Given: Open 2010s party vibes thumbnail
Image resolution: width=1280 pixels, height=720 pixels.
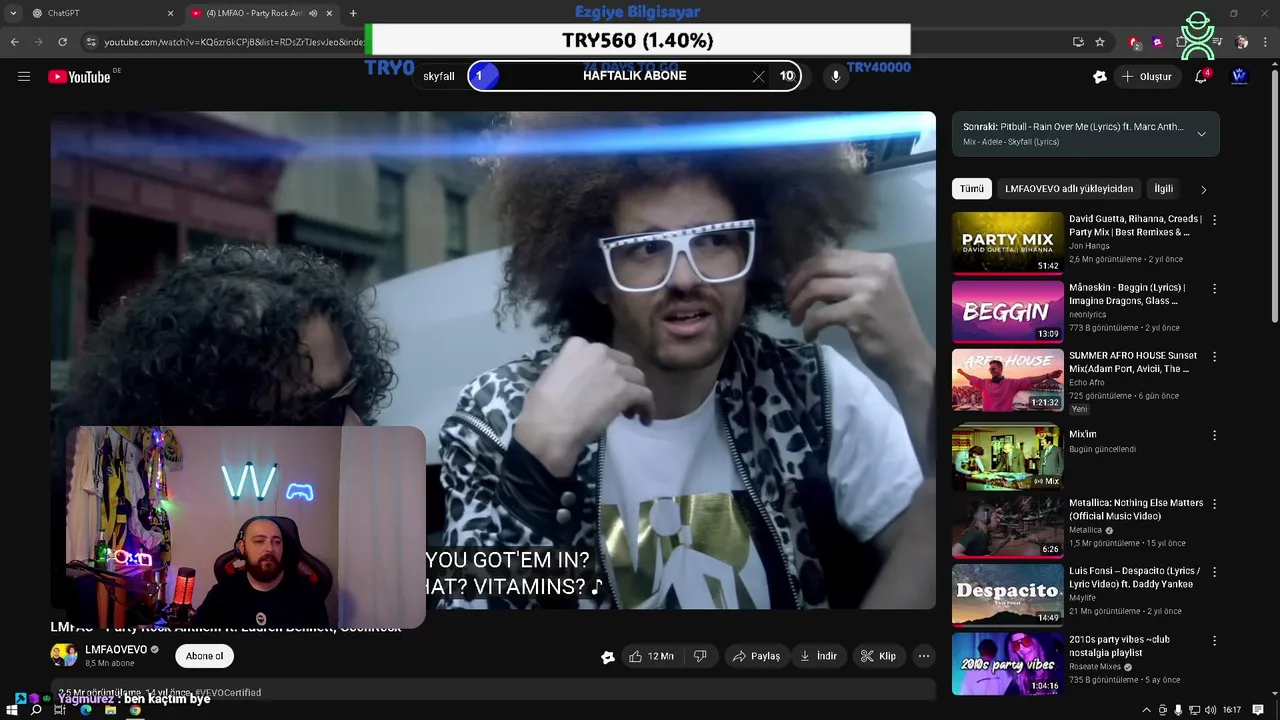Looking at the screenshot, I should tap(1007, 662).
